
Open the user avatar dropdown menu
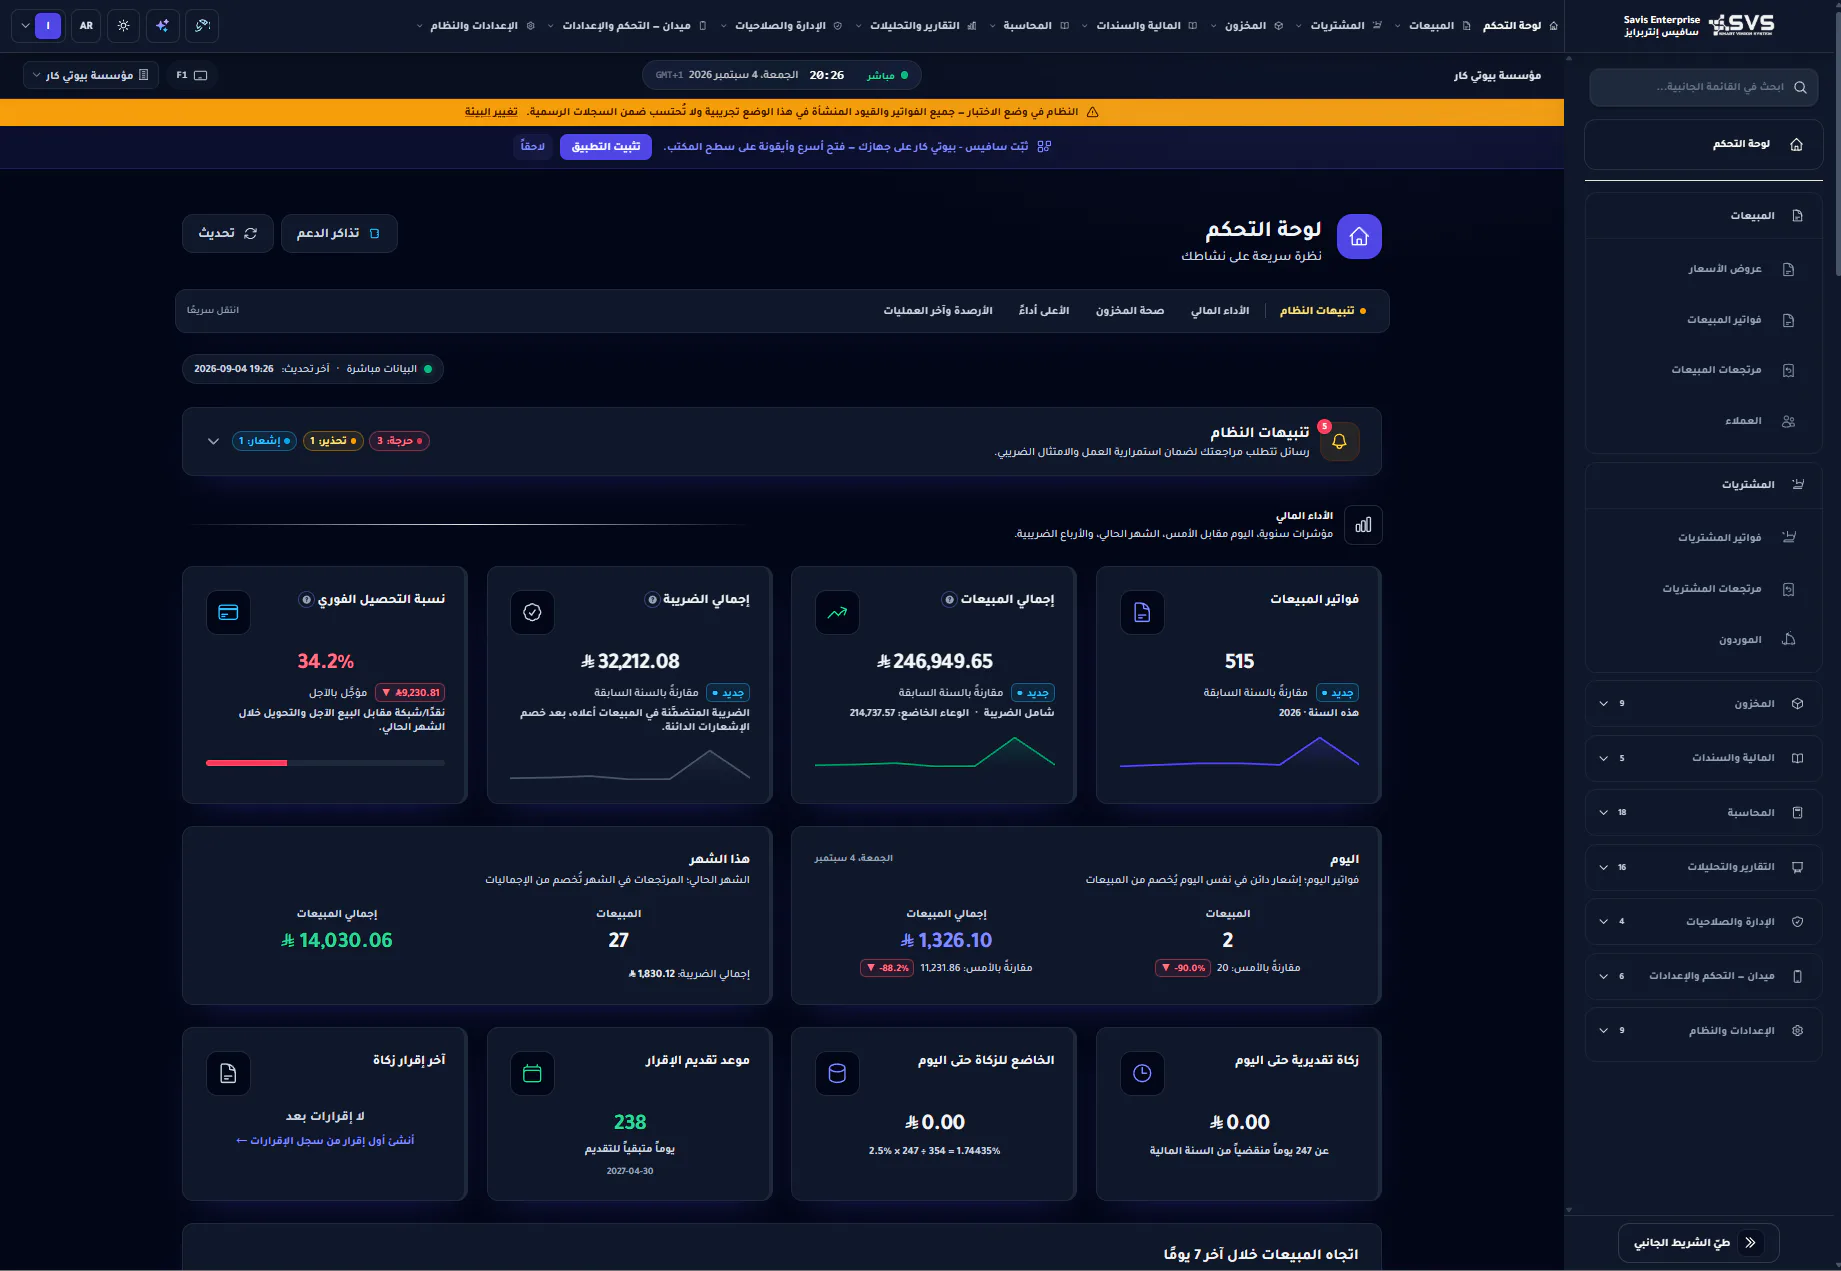click(38, 26)
